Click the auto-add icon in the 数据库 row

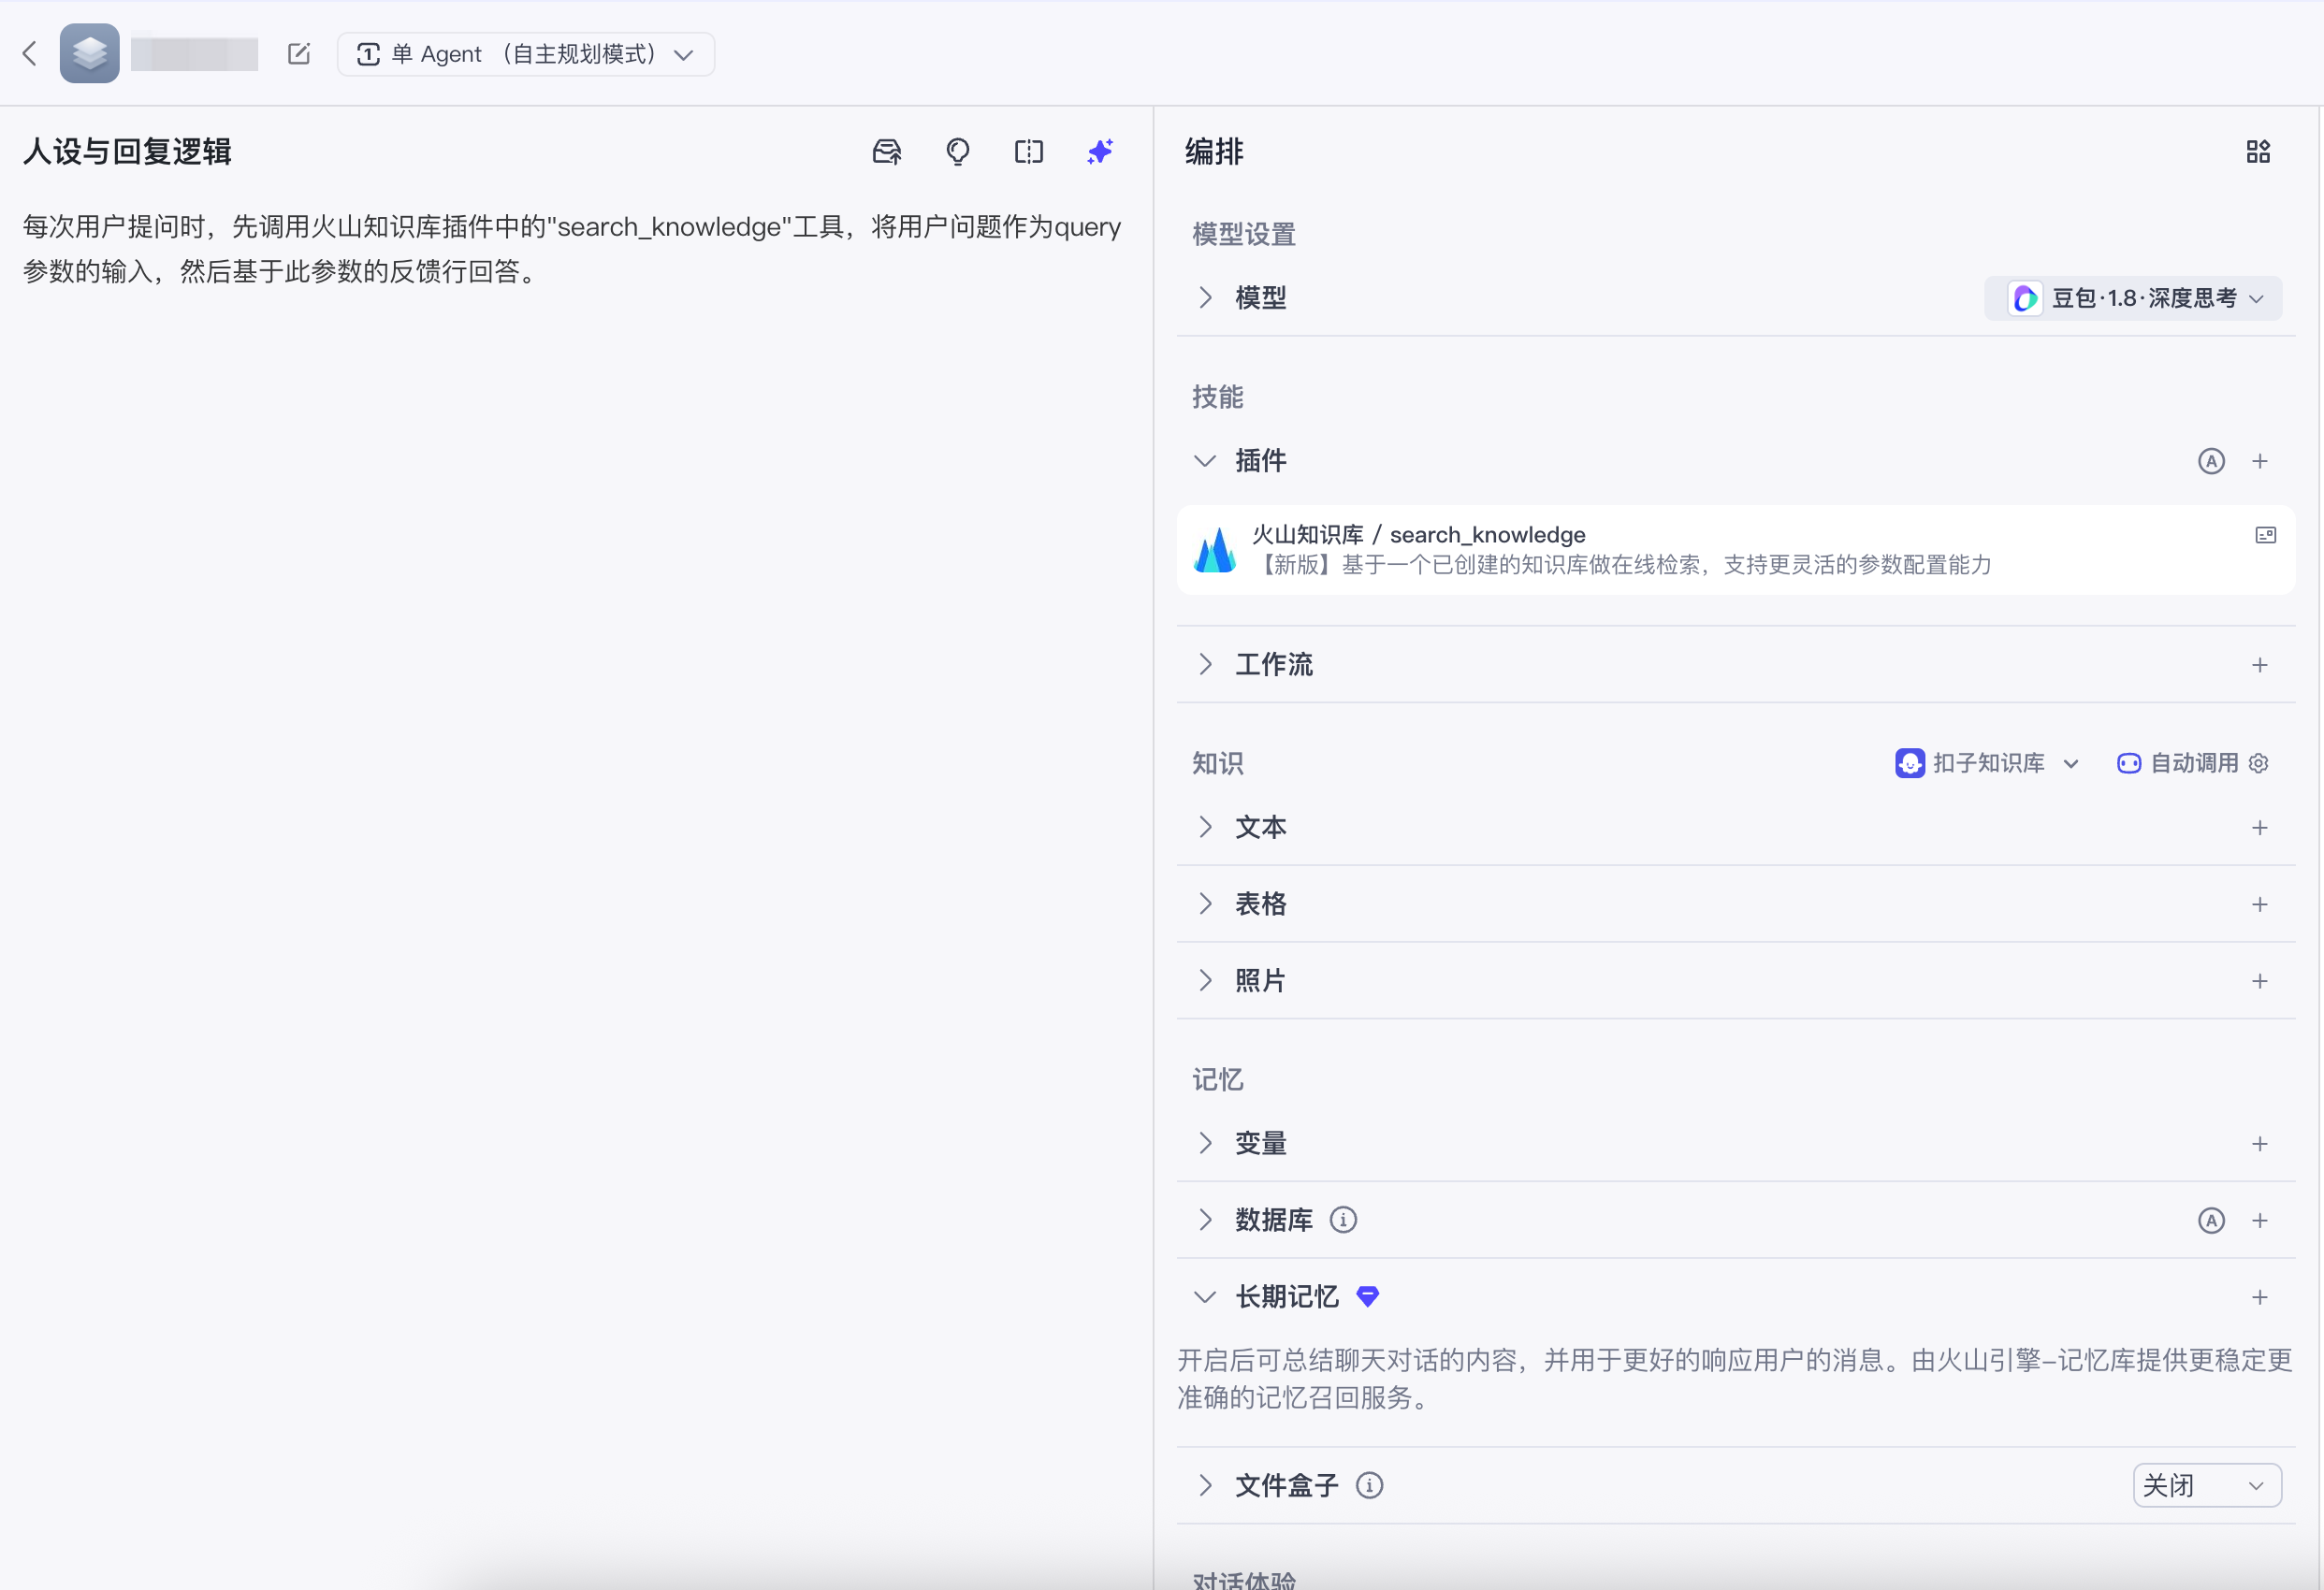point(2211,1221)
